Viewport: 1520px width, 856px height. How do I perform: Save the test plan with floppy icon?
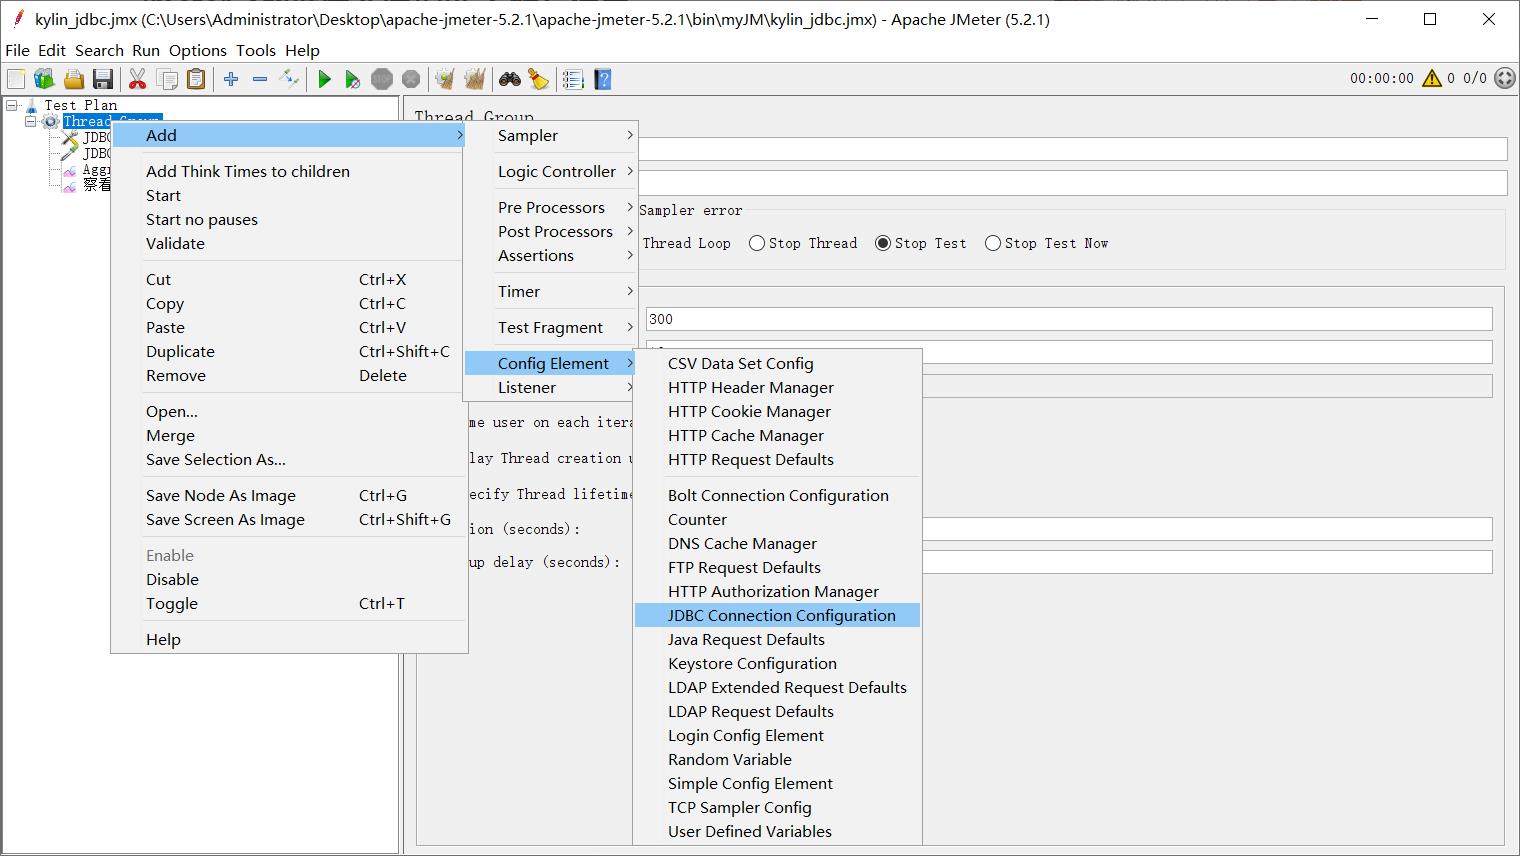102,79
